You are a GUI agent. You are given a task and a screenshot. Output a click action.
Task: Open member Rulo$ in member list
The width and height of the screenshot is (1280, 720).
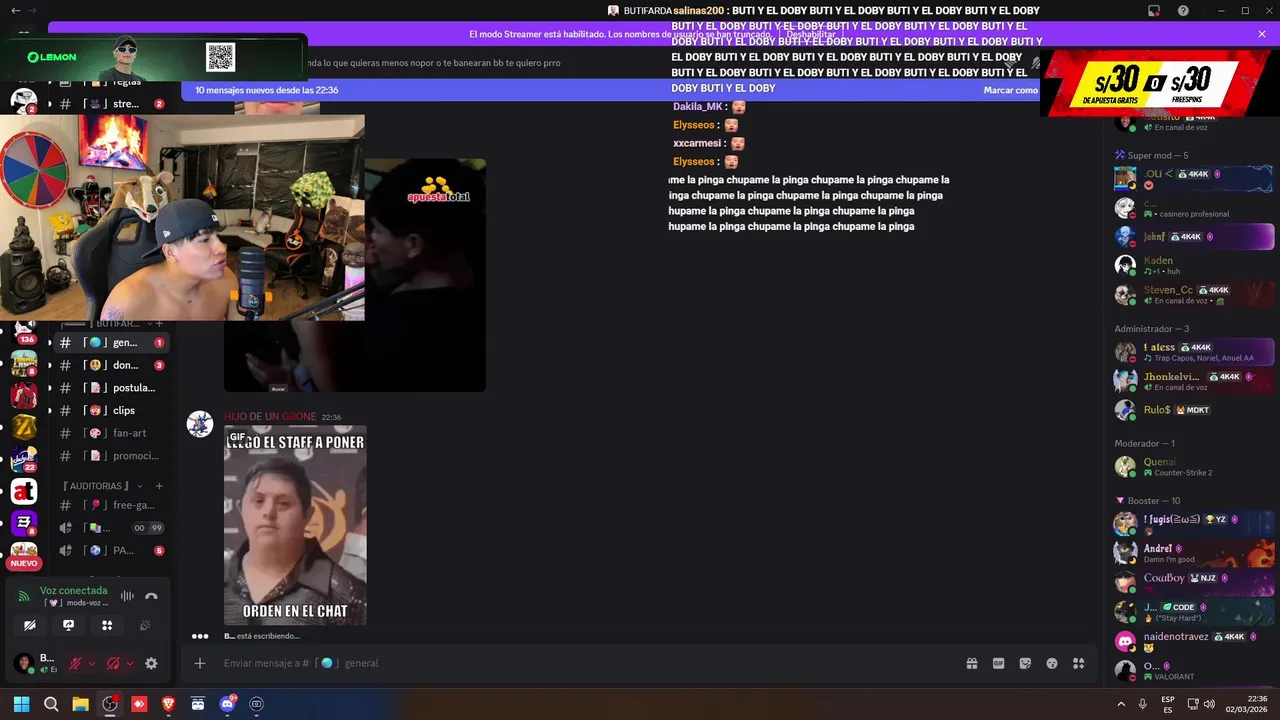1193,410
